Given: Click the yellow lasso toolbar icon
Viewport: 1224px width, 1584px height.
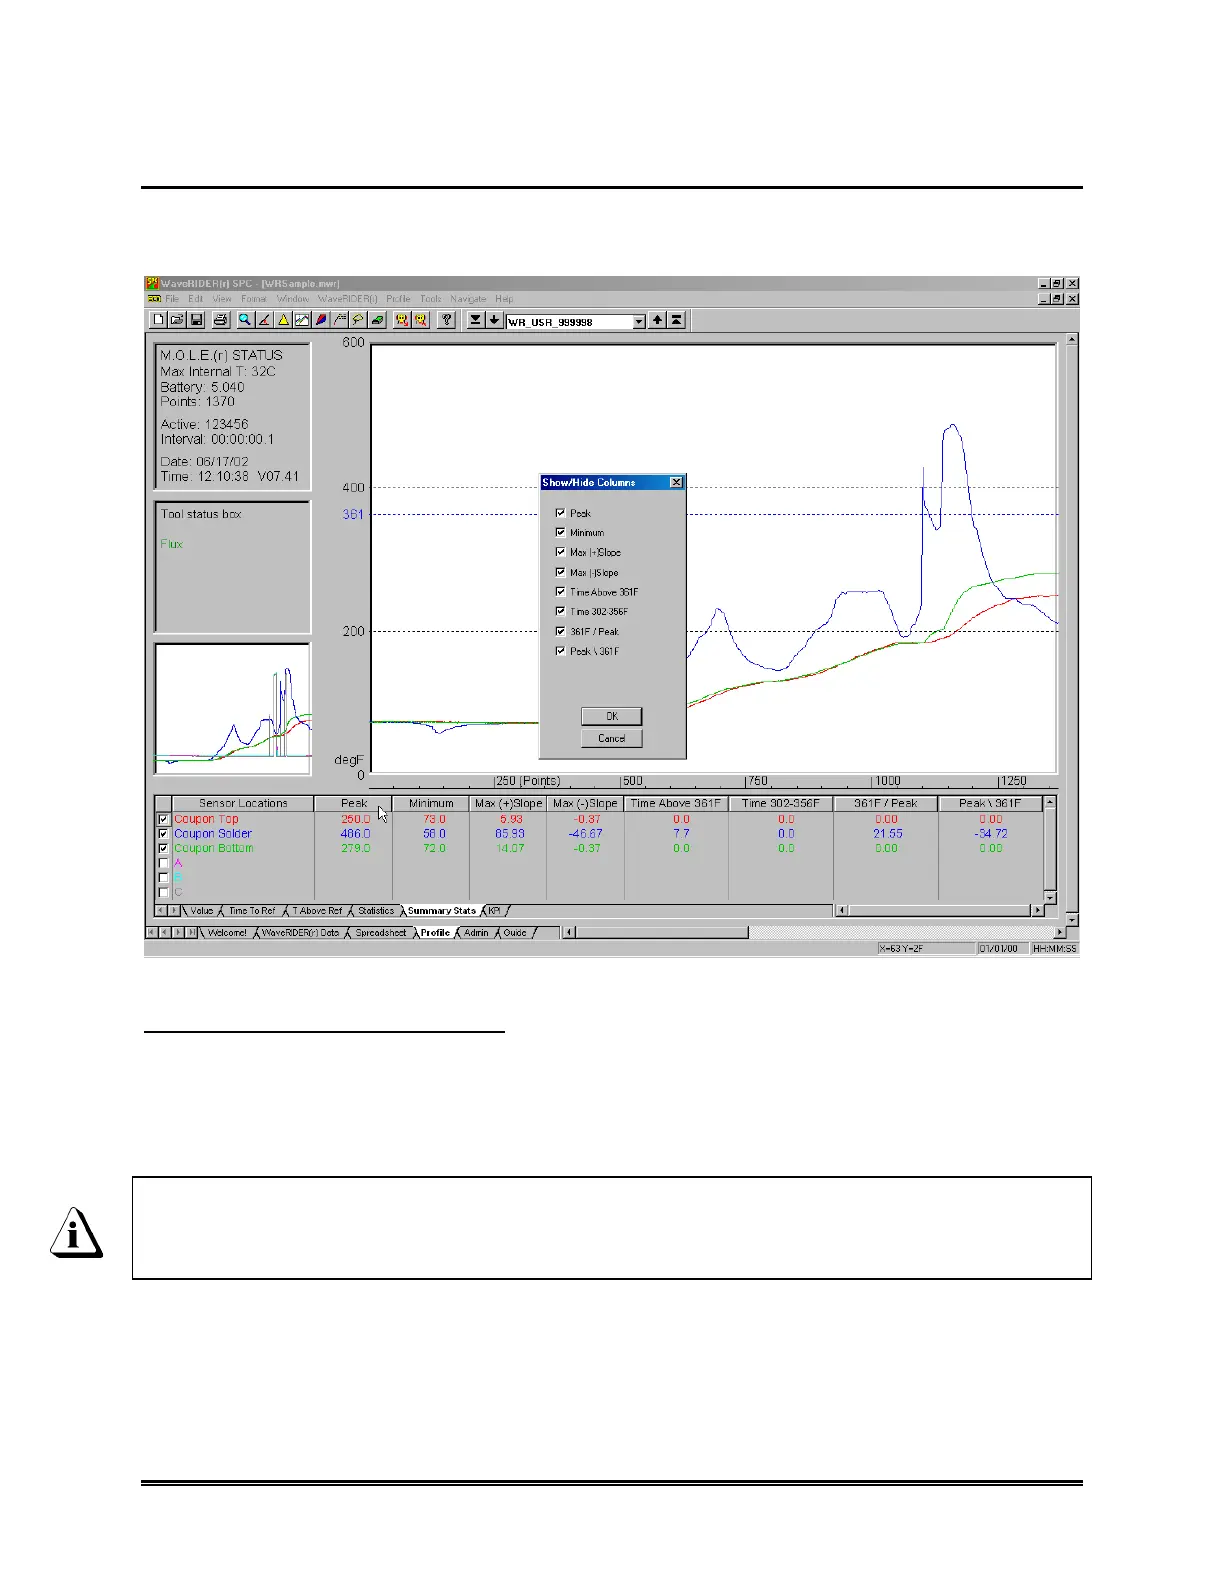Looking at the screenshot, I should click(x=358, y=320).
